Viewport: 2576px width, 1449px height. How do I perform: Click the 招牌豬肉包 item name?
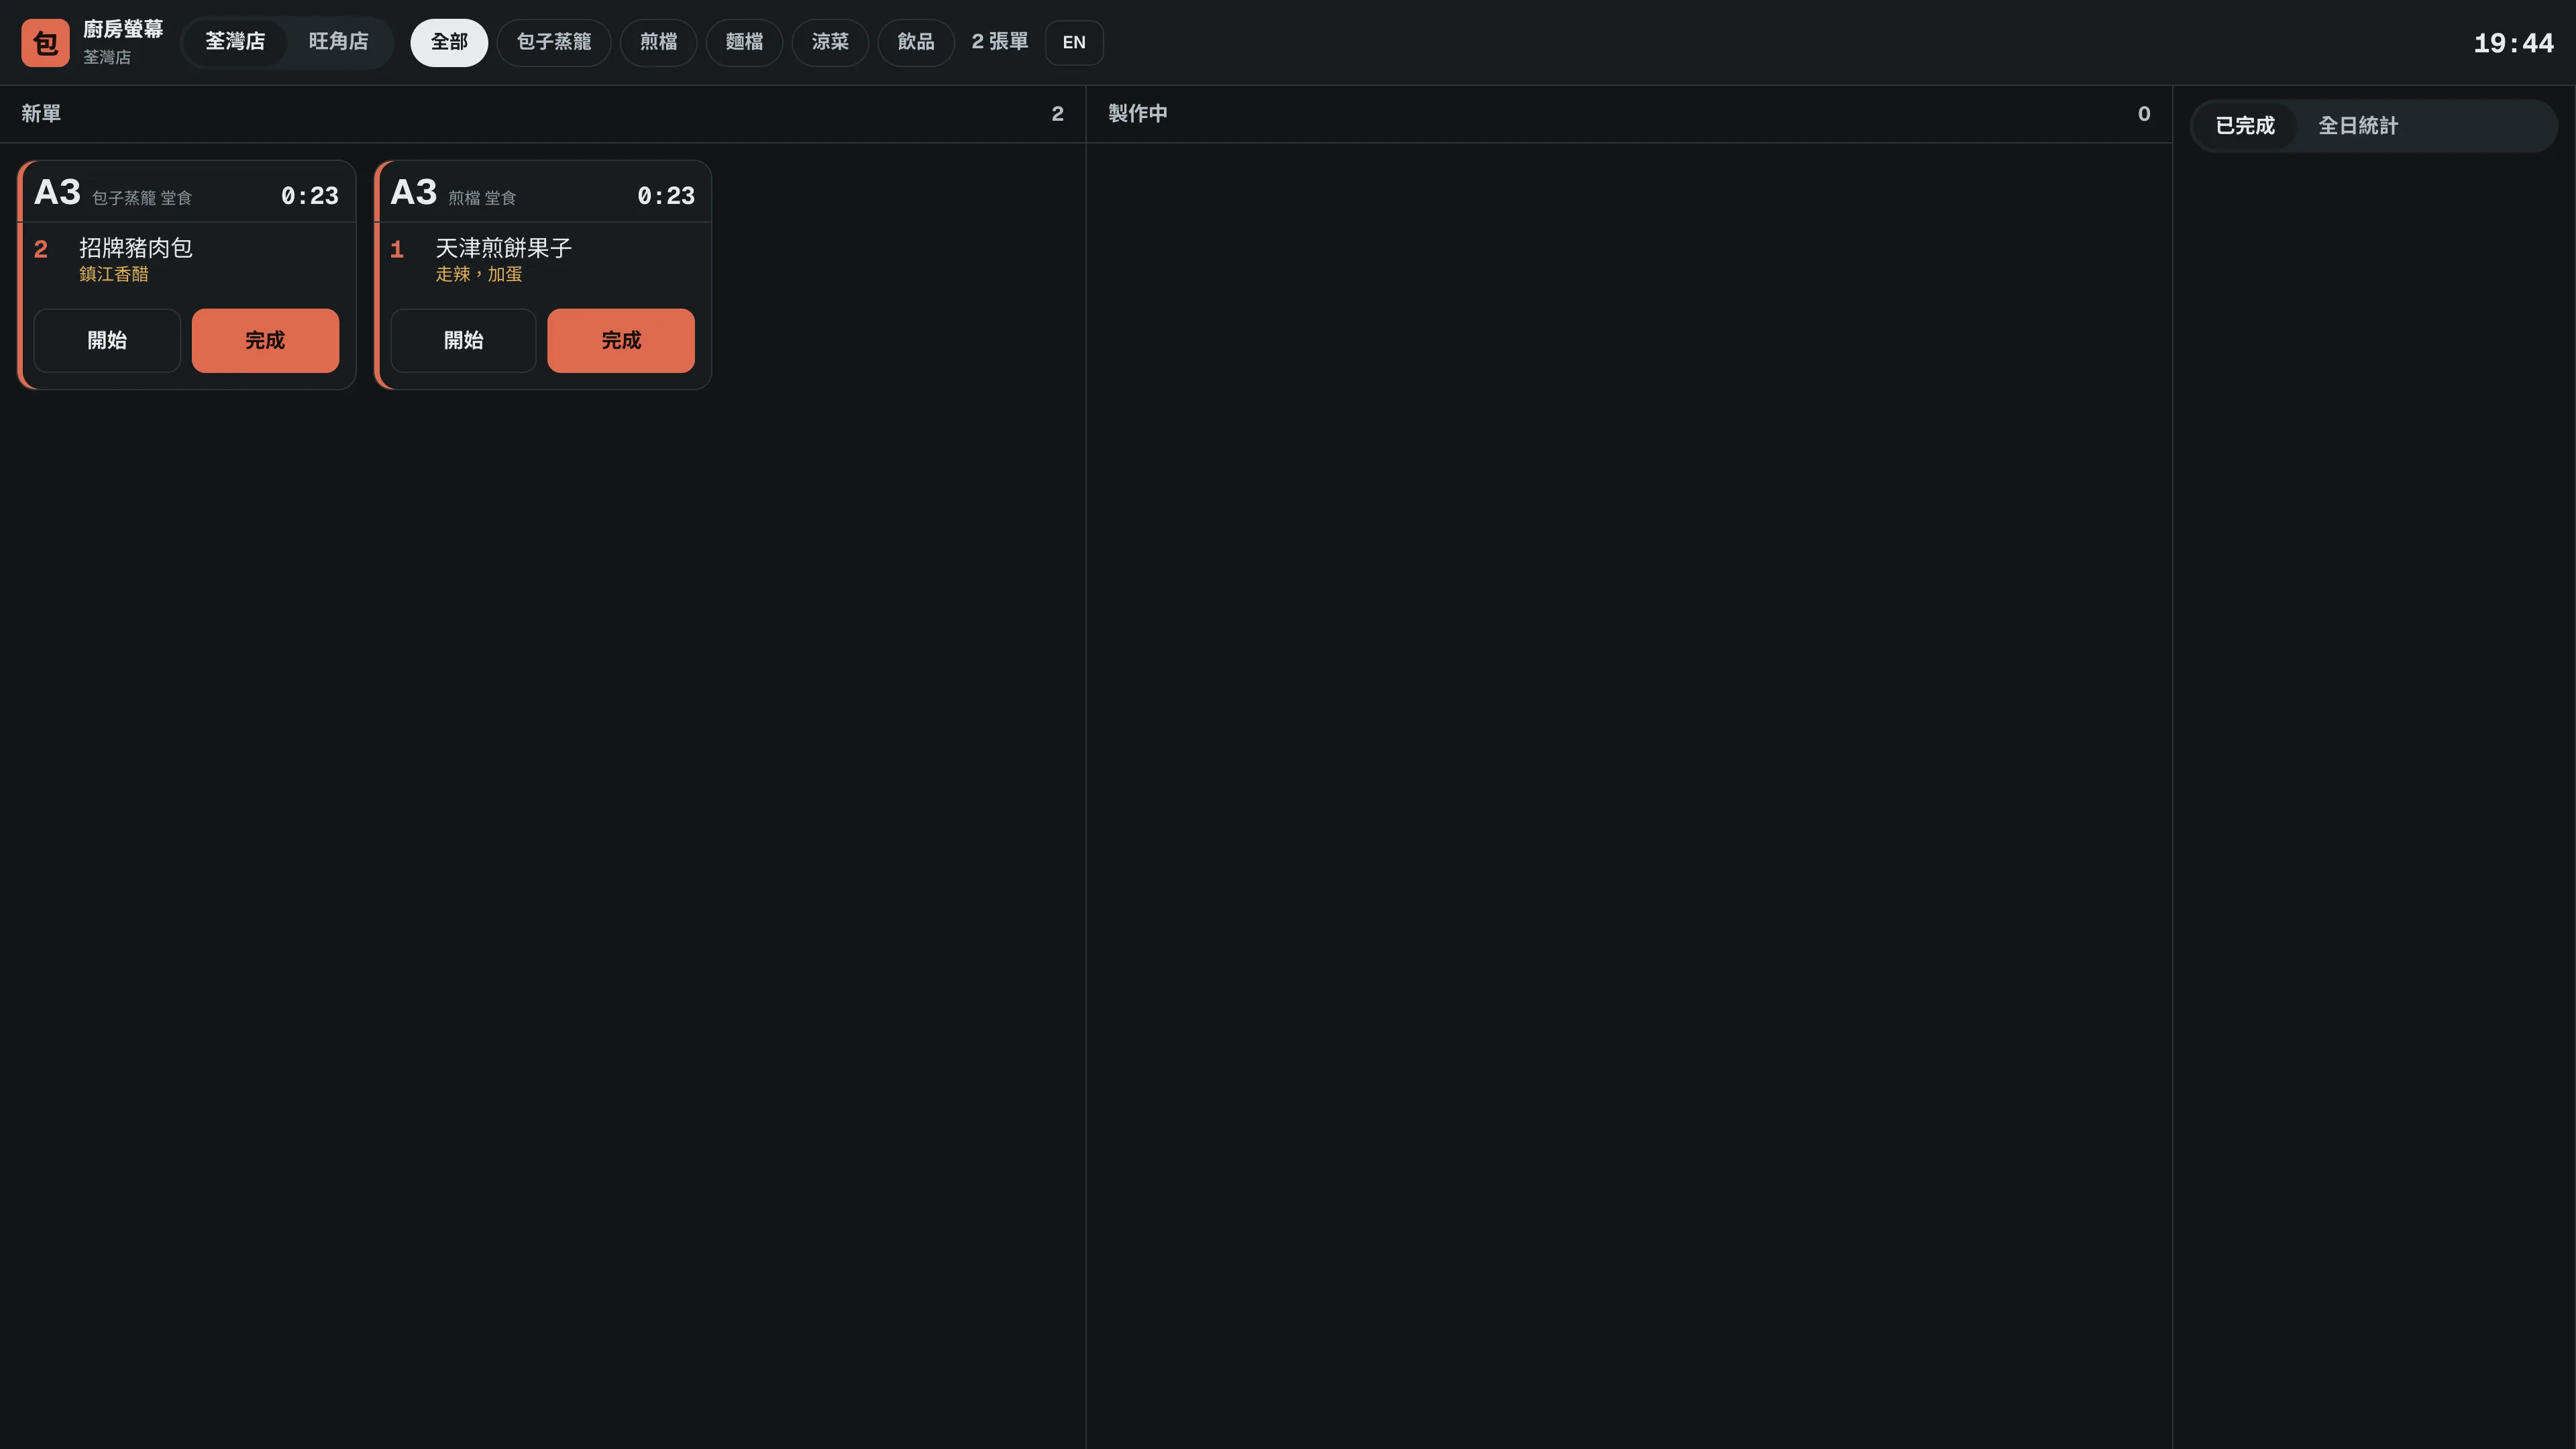click(x=136, y=248)
